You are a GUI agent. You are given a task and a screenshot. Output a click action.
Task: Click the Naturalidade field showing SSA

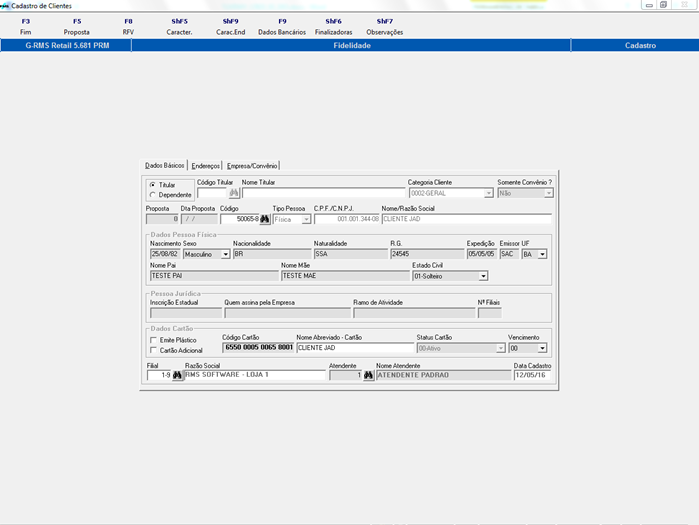pyautogui.click(x=351, y=254)
